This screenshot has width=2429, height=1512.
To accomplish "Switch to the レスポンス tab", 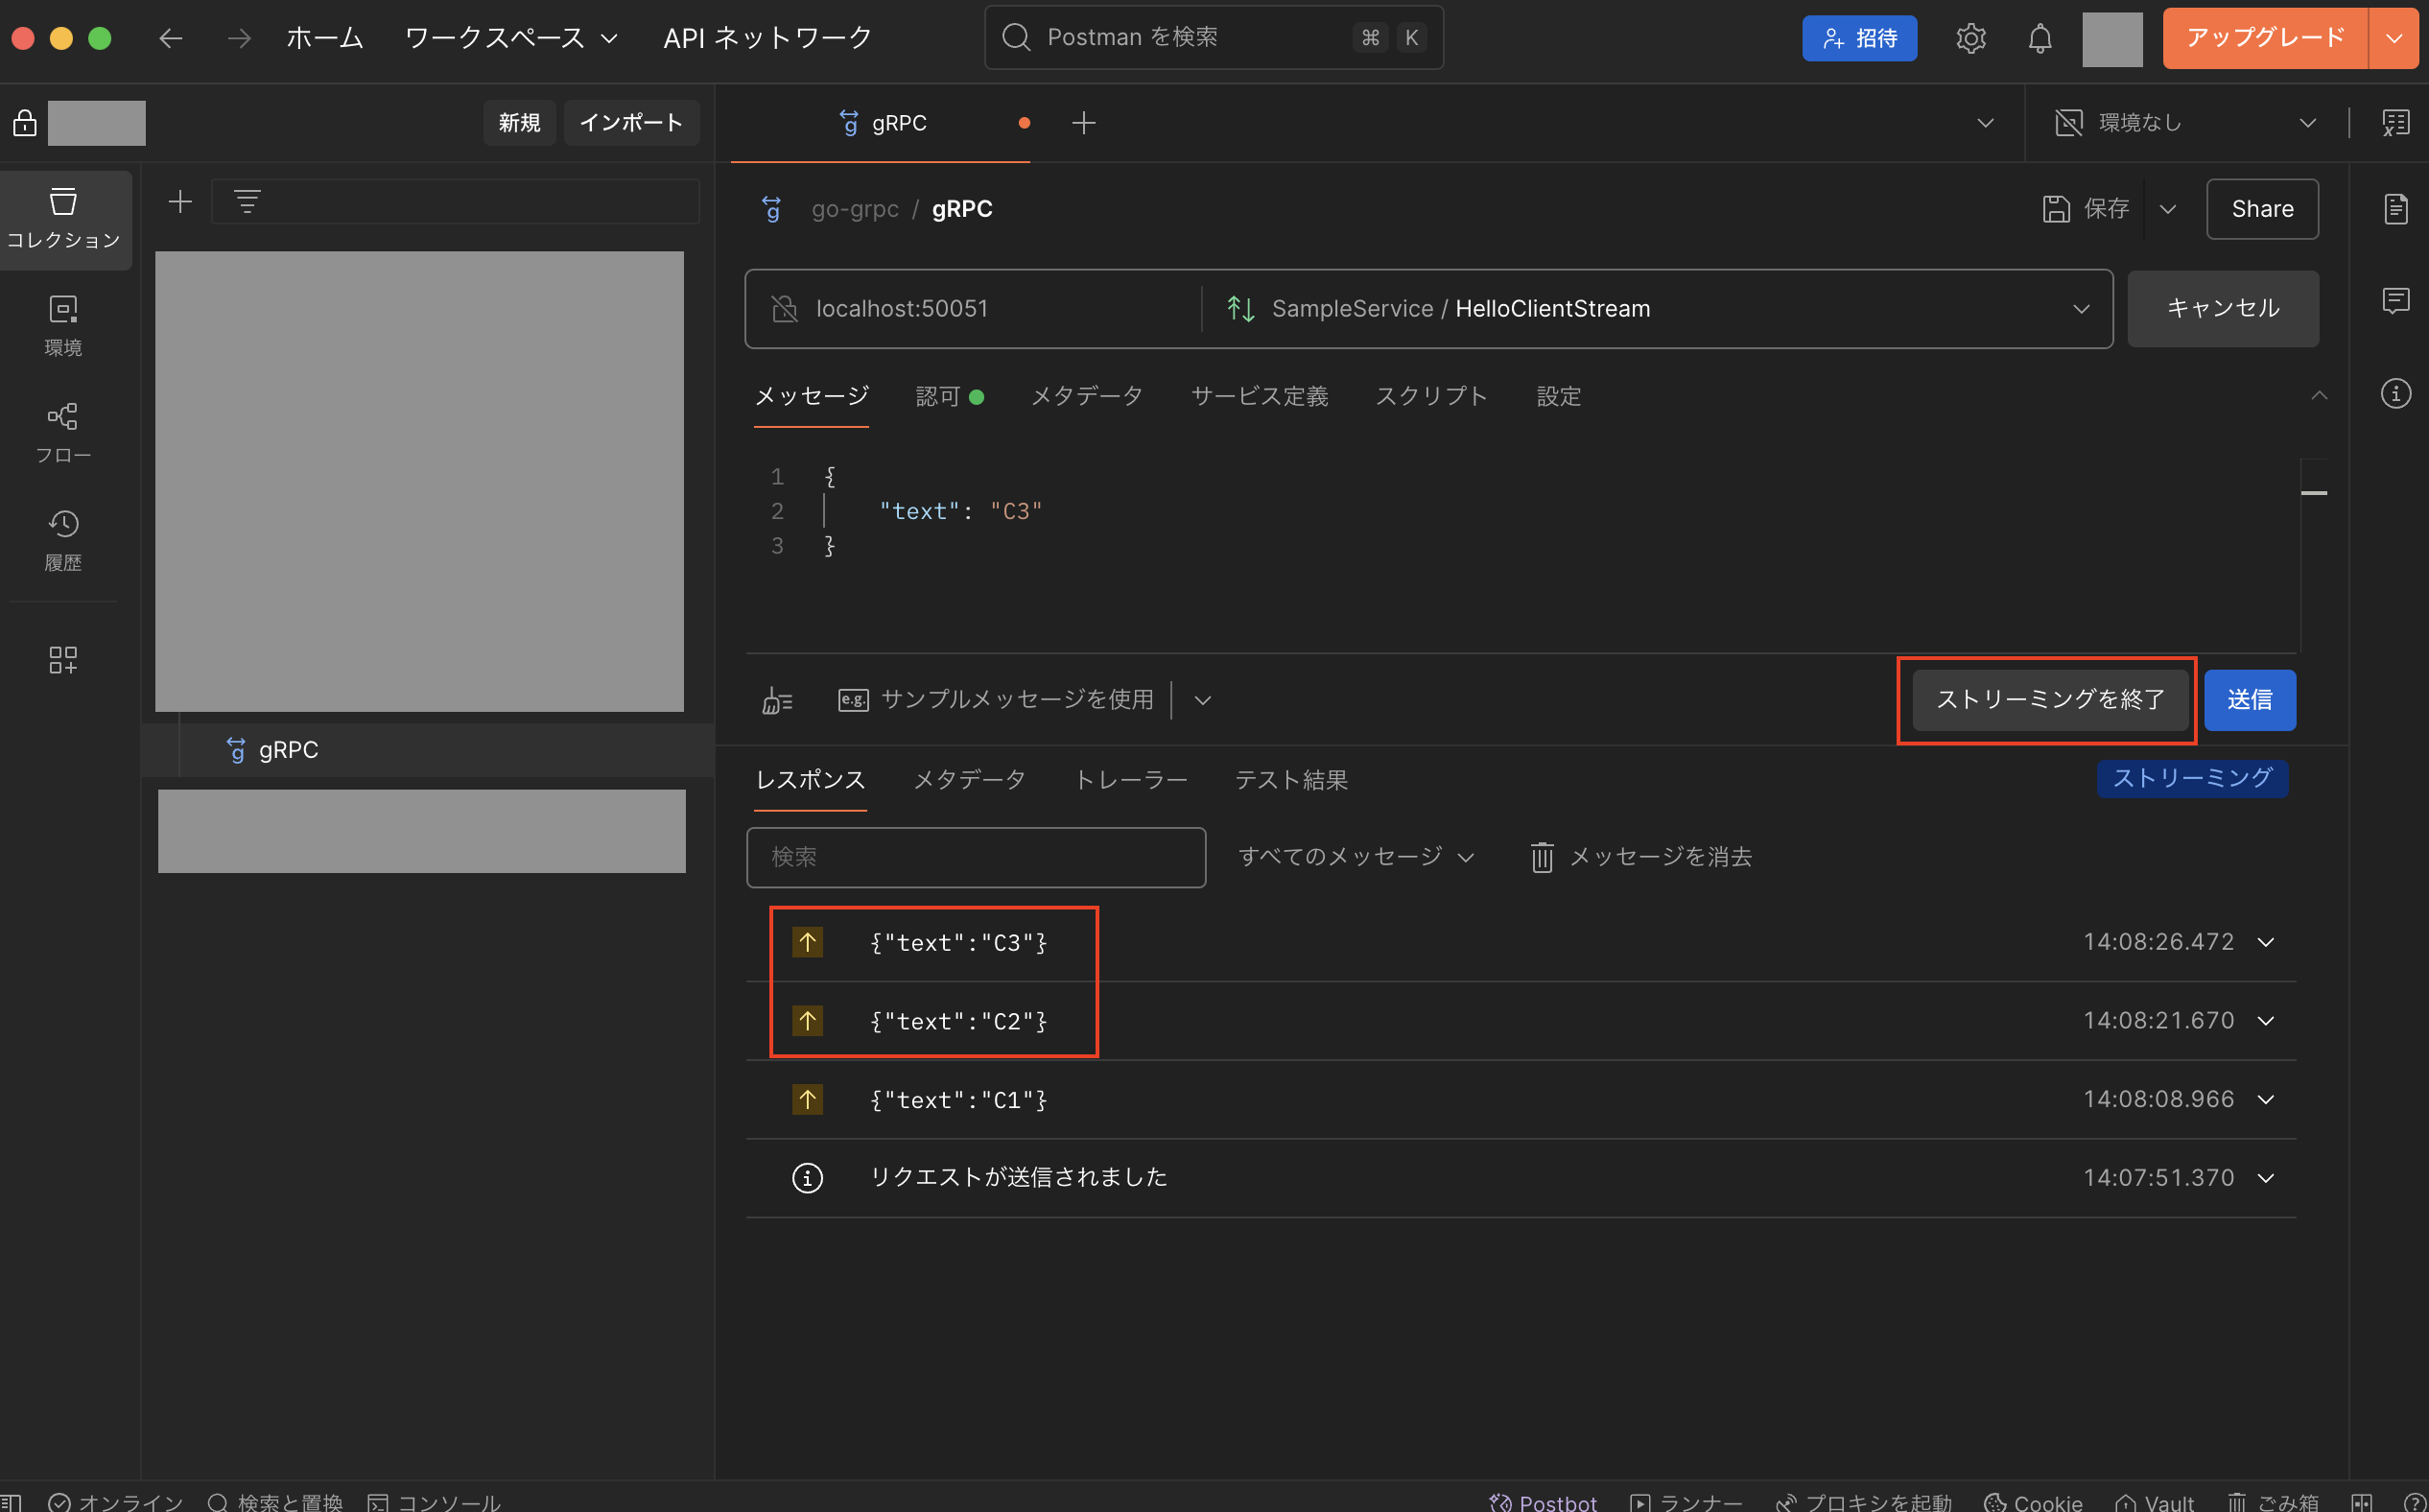I will click(x=810, y=780).
